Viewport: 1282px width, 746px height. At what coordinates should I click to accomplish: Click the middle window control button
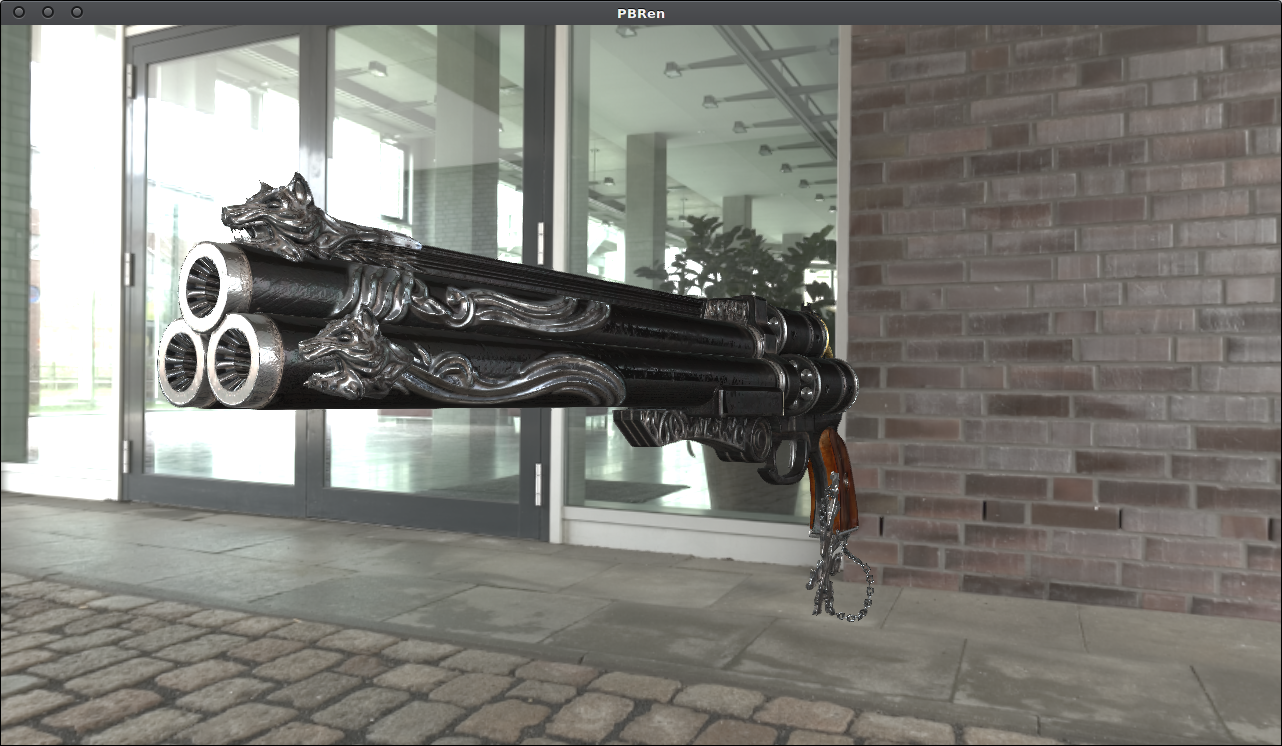pos(47,12)
